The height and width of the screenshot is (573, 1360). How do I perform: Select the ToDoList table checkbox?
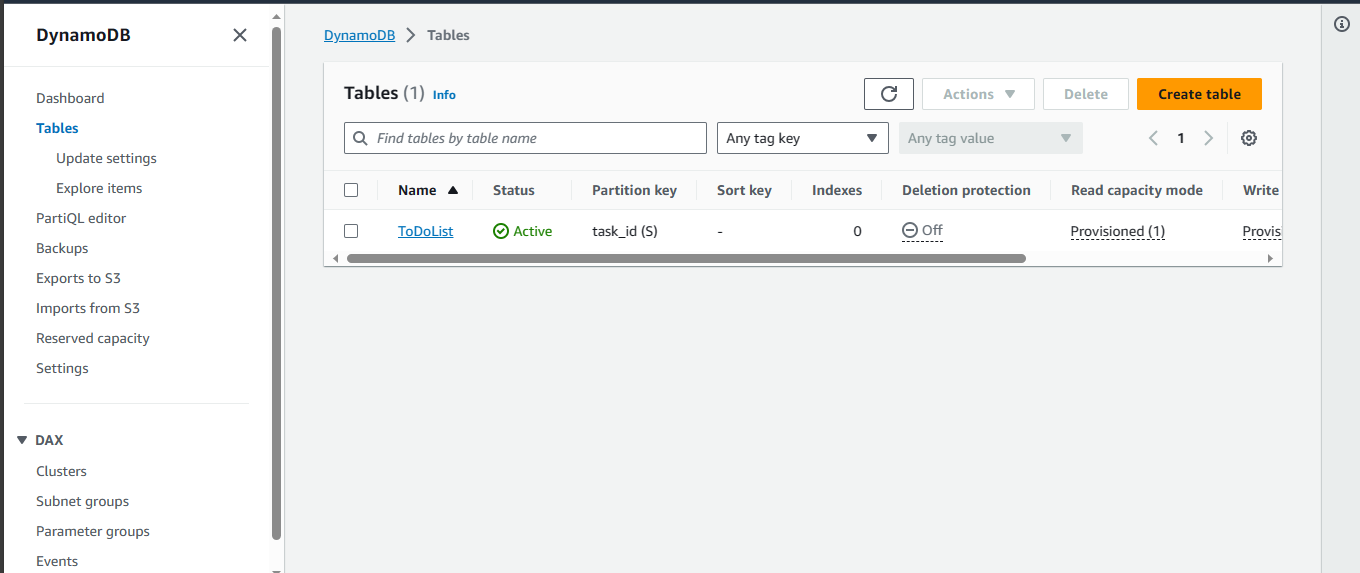351,231
